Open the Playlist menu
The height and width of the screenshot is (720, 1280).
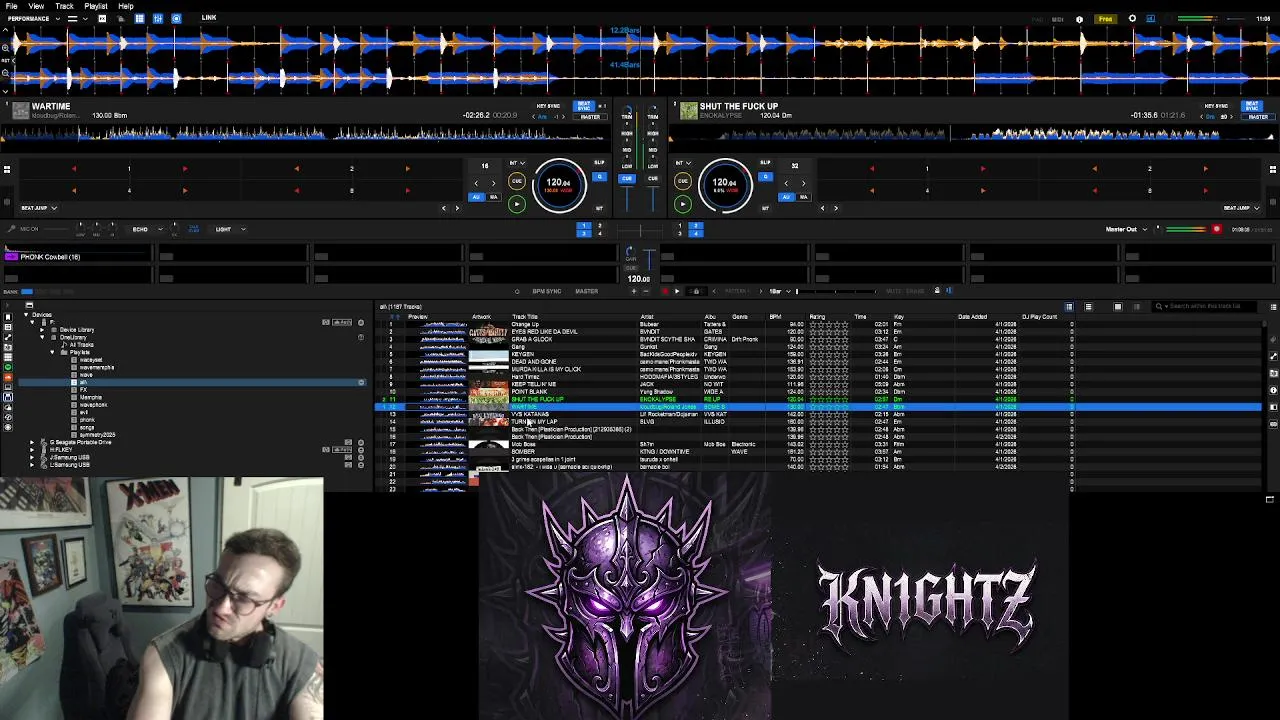click(x=96, y=6)
